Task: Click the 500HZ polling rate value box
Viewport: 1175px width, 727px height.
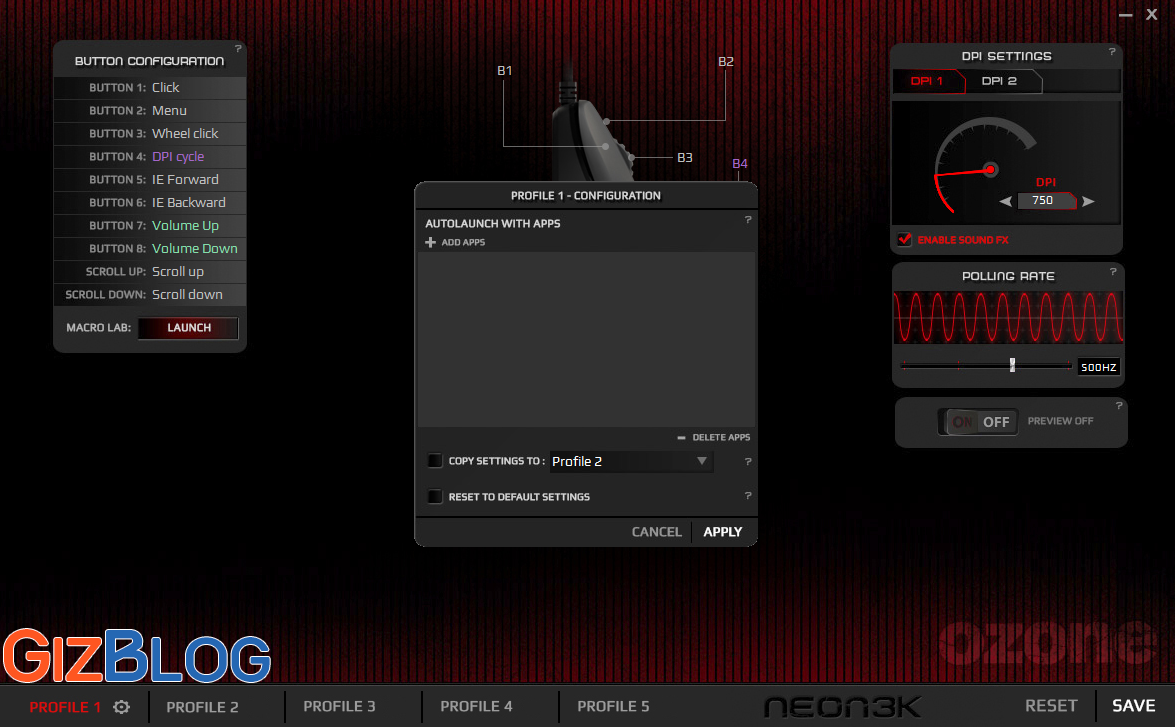Action: click(1099, 367)
